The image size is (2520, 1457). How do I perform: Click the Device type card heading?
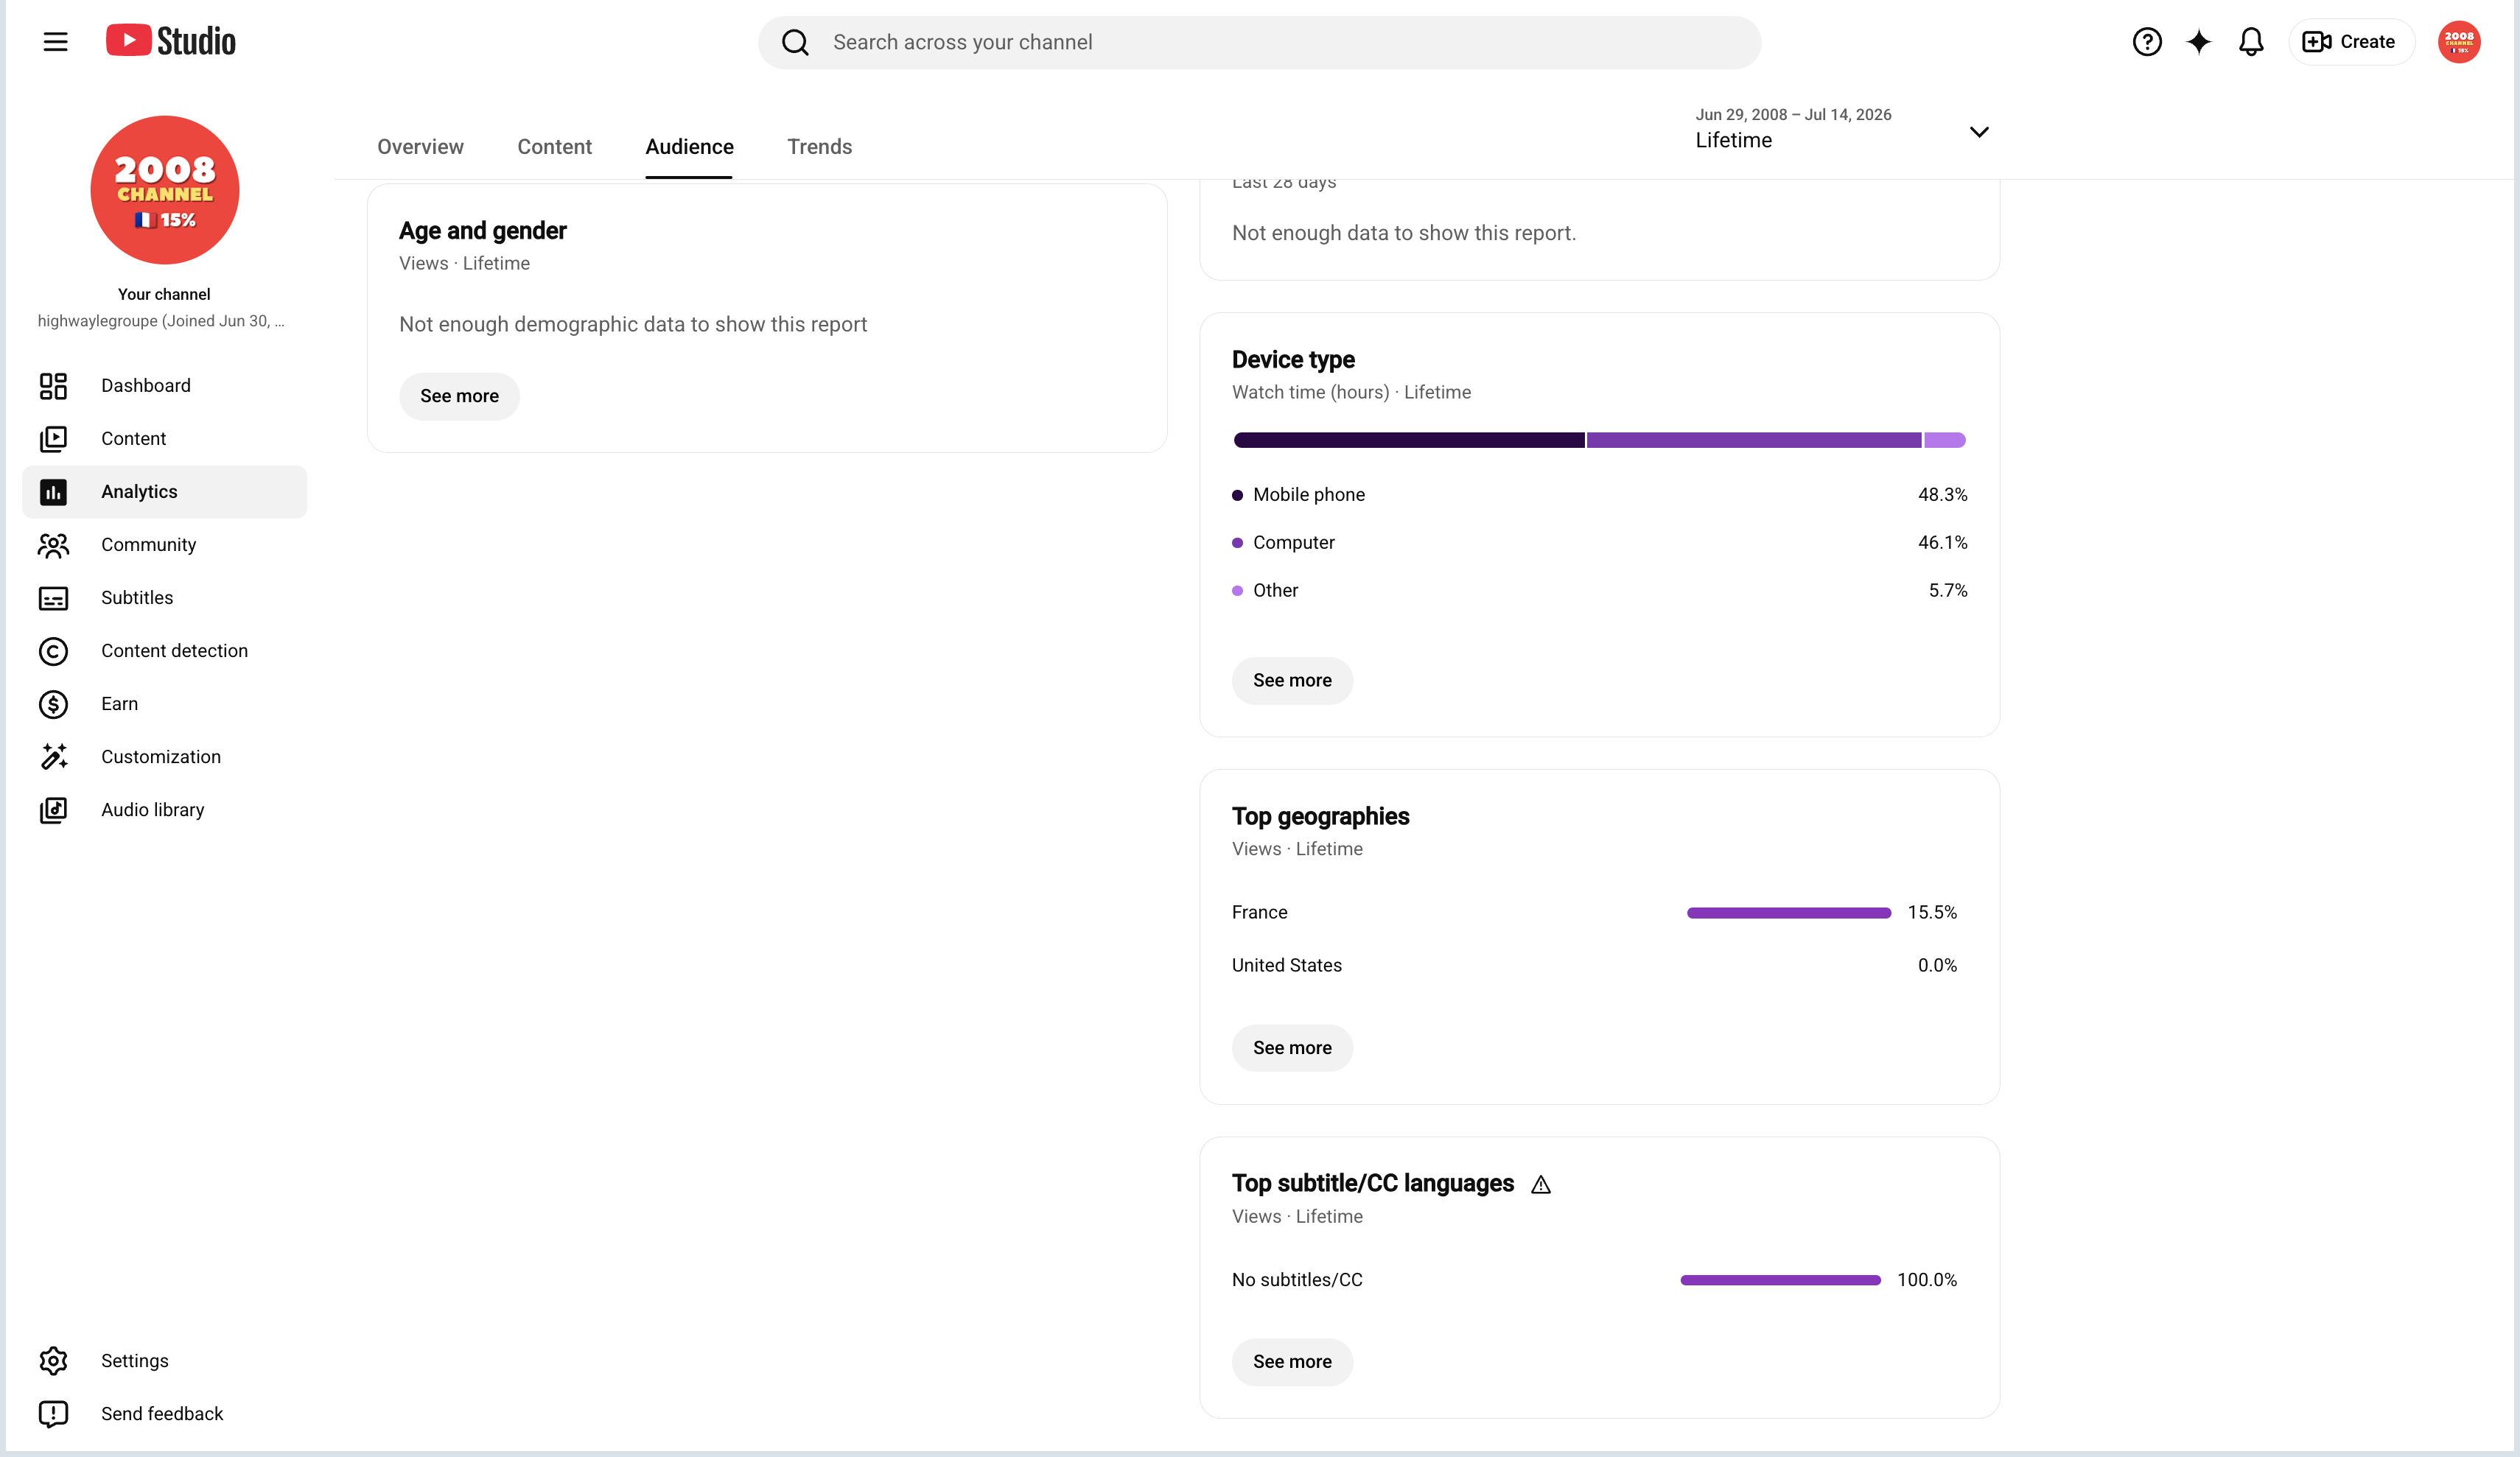(x=1293, y=360)
